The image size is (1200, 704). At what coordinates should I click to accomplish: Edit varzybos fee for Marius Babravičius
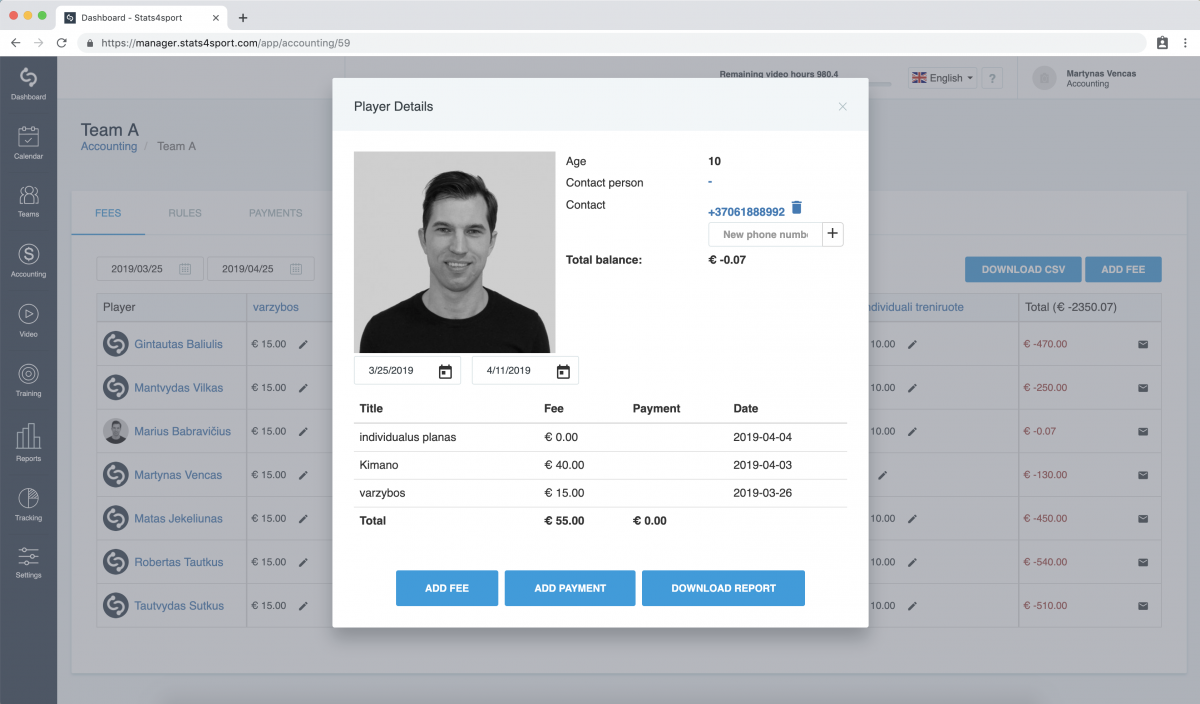pyautogui.click(x=303, y=432)
